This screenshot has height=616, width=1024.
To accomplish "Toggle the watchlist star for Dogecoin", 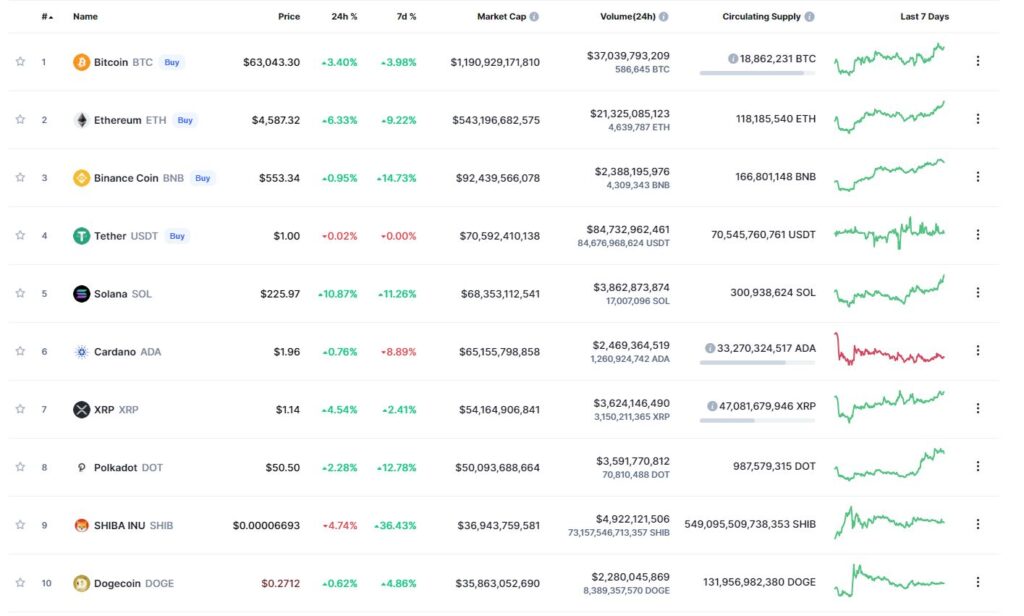I will pos(20,582).
